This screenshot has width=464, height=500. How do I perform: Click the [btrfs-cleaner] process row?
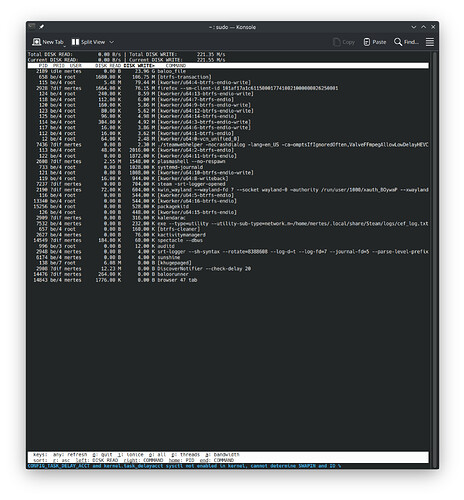[228, 229]
